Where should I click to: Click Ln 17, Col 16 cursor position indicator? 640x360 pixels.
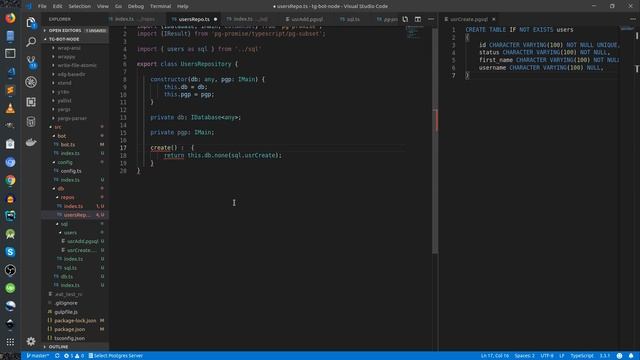(x=495, y=356)
